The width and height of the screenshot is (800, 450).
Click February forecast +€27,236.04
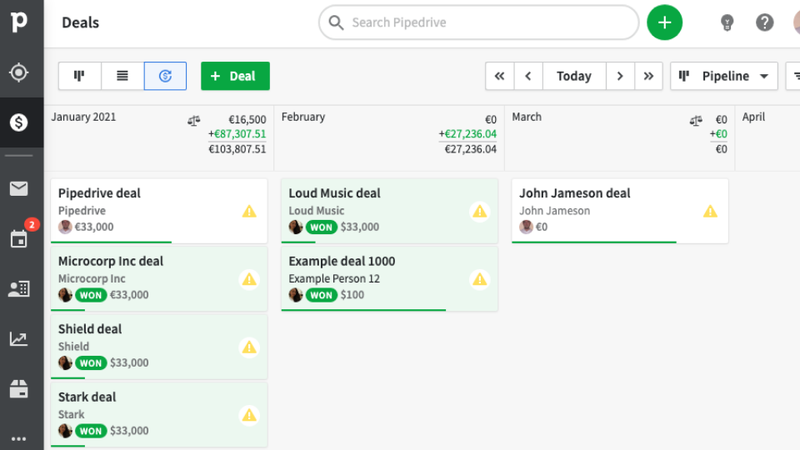click(x=467, y=134)
